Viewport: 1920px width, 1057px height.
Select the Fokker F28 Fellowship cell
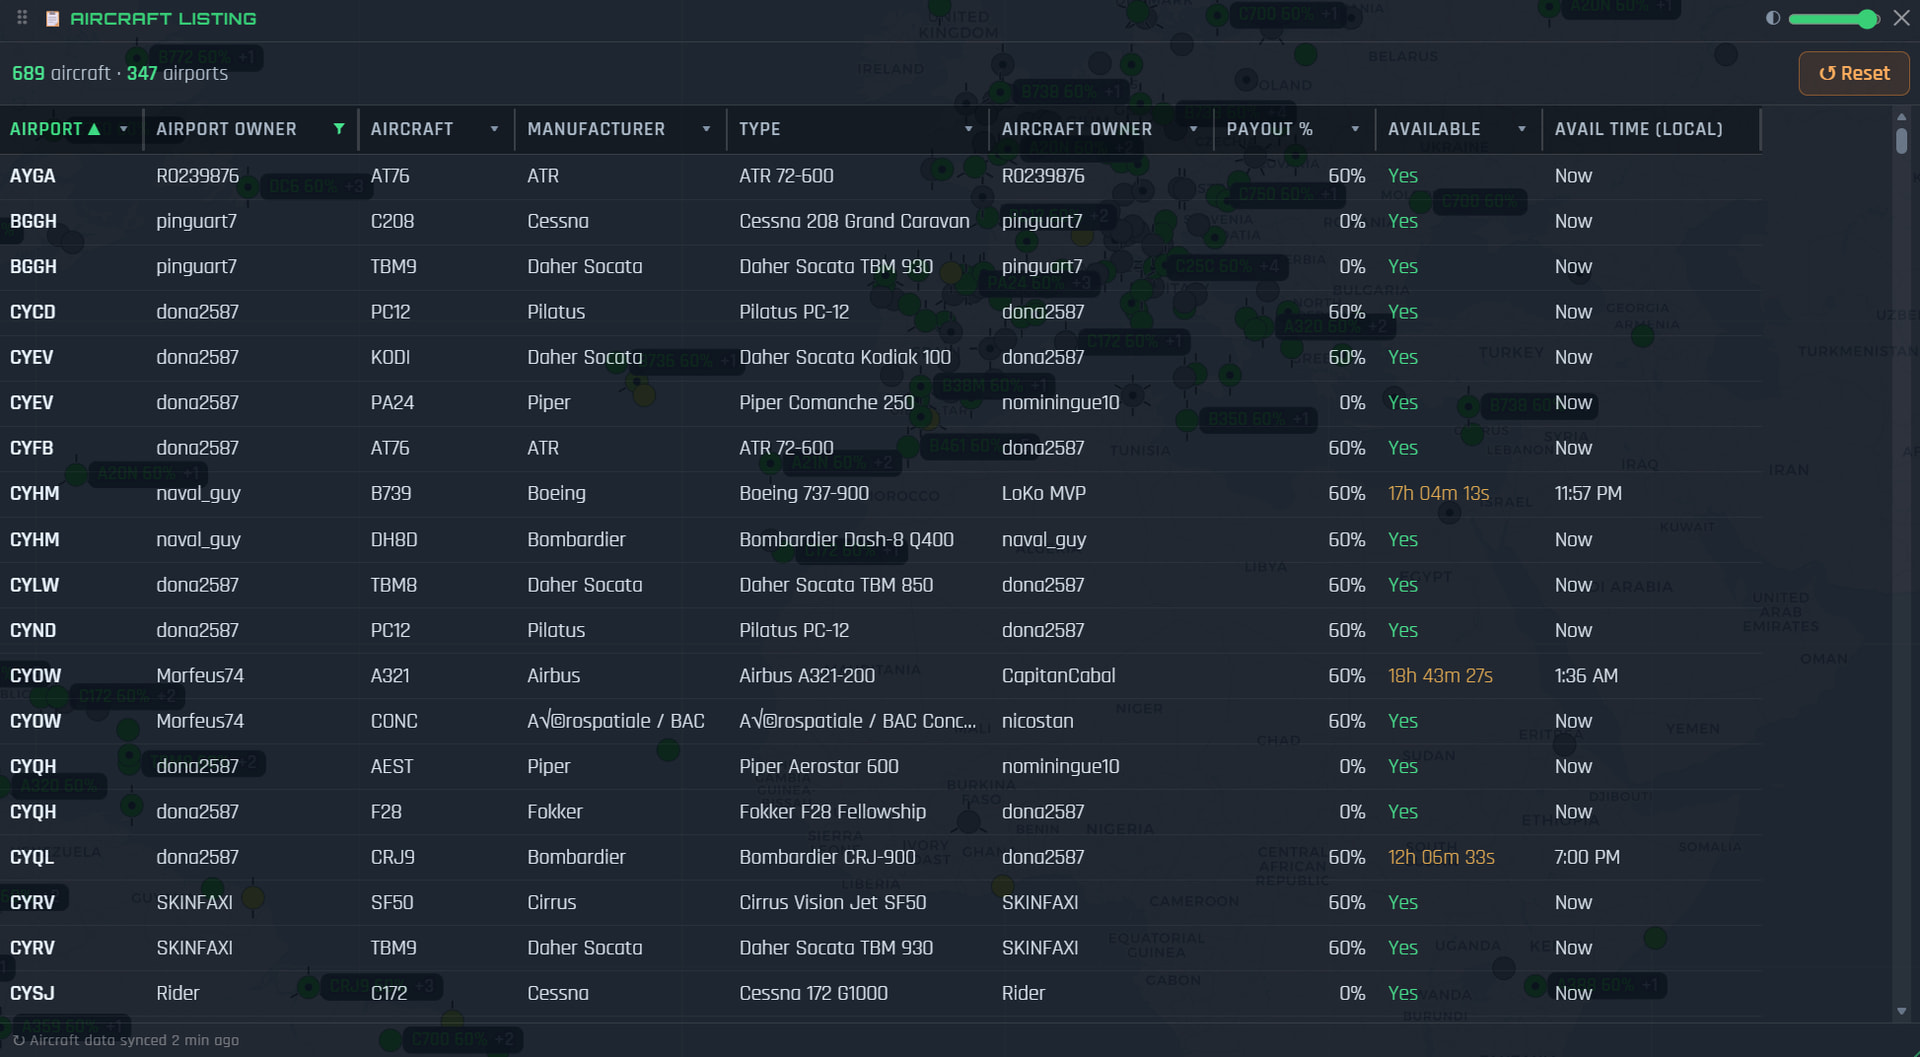pos(833,812)
